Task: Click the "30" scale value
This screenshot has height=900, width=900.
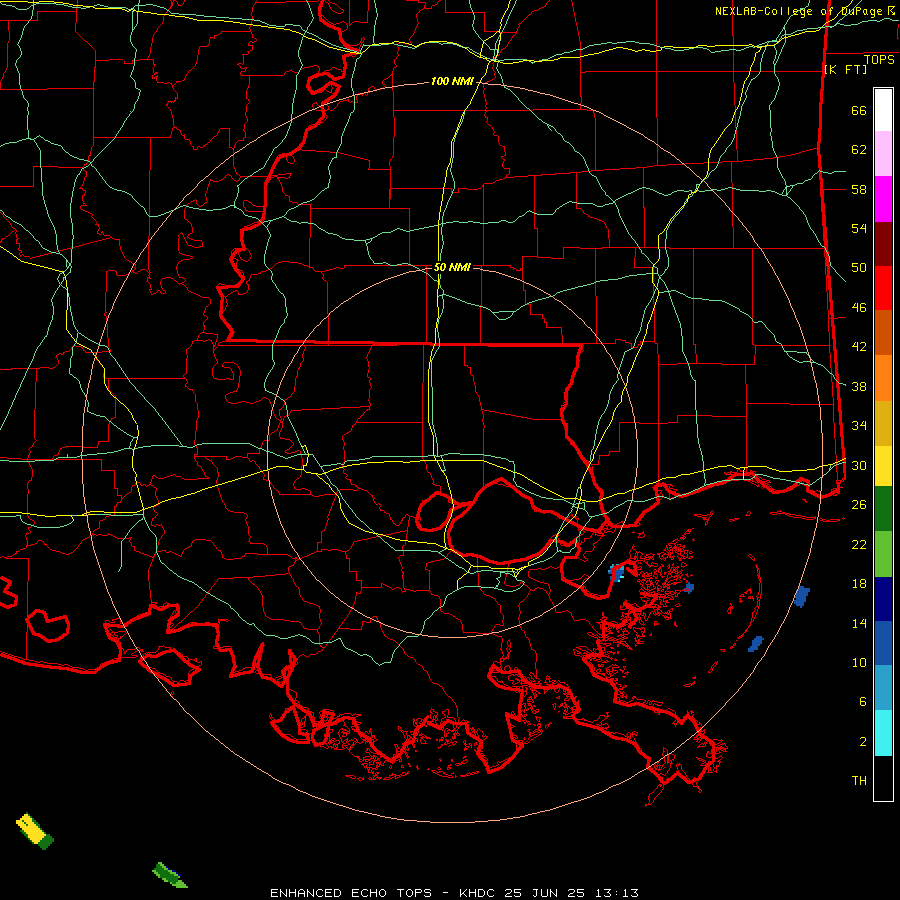Action: click(859, 465)
